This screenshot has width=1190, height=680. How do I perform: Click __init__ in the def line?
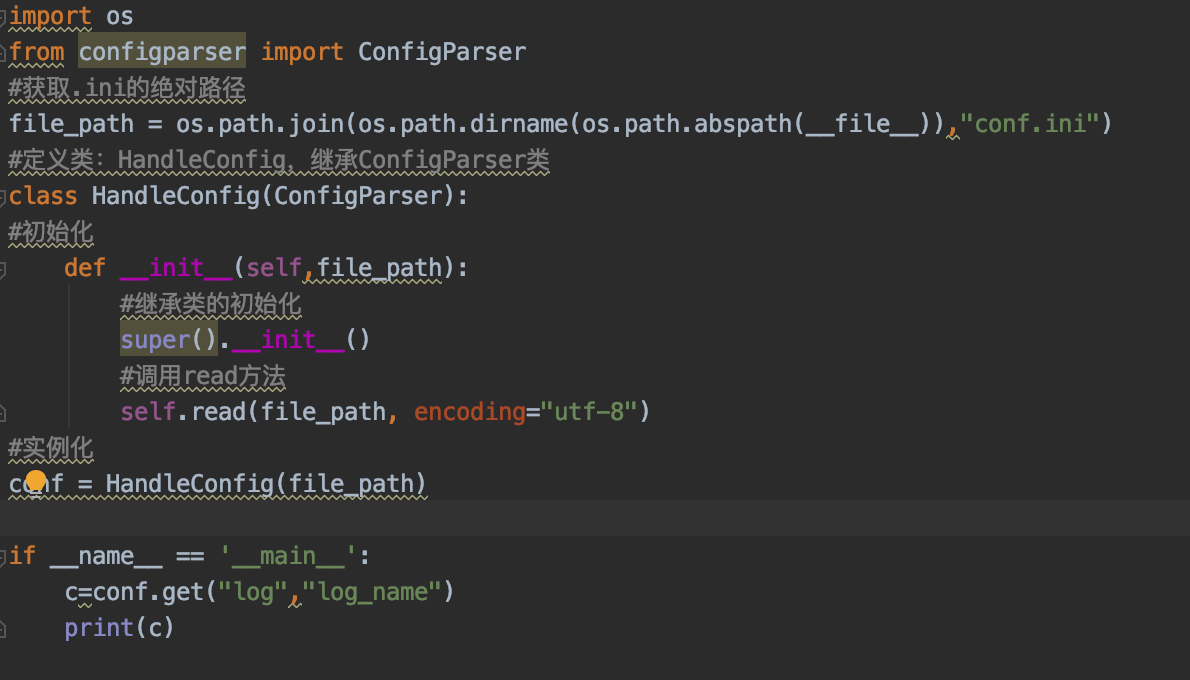(x=176, y=268)
